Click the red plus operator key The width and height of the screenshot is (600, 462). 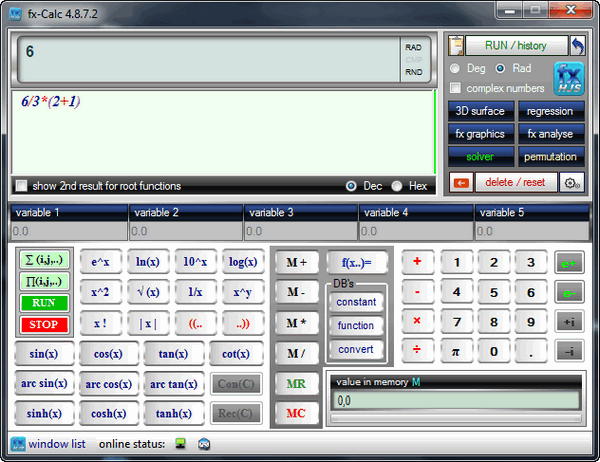click(417, 262)
